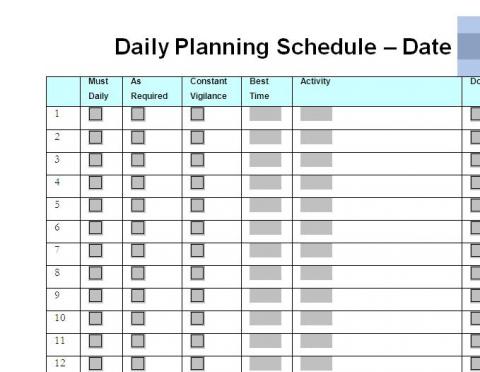Click the Date field next to the title
Viewport: 480px width, 372px height.
click(x=469, y=46)
